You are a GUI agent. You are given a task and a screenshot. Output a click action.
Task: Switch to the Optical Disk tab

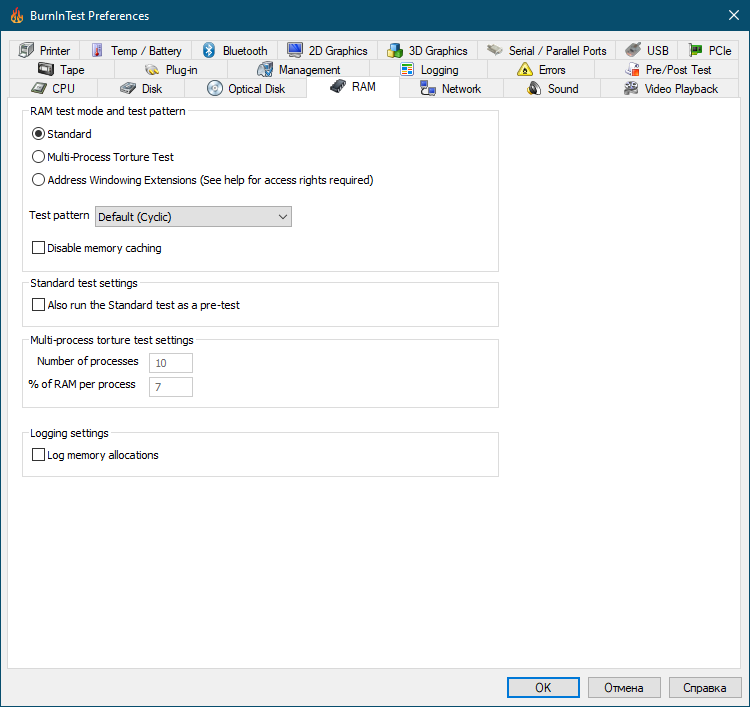[245, 89]
